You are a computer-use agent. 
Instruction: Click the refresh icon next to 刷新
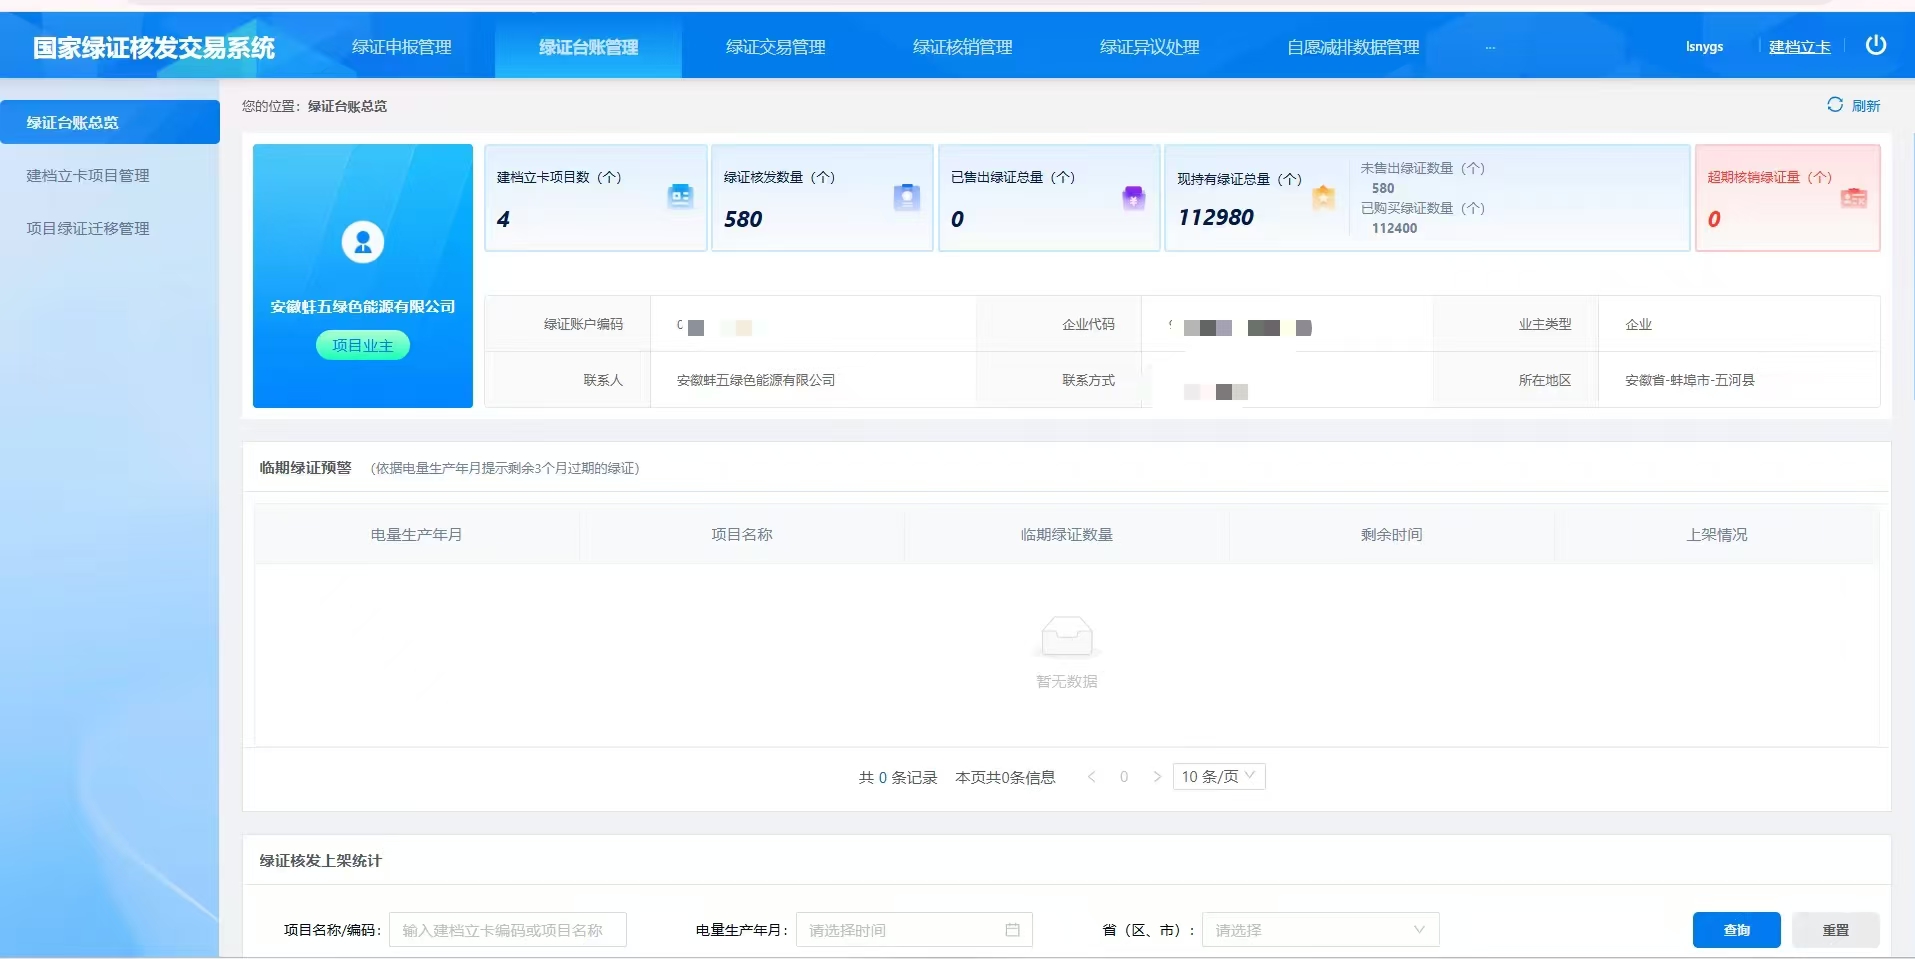tap(1834, 105)
